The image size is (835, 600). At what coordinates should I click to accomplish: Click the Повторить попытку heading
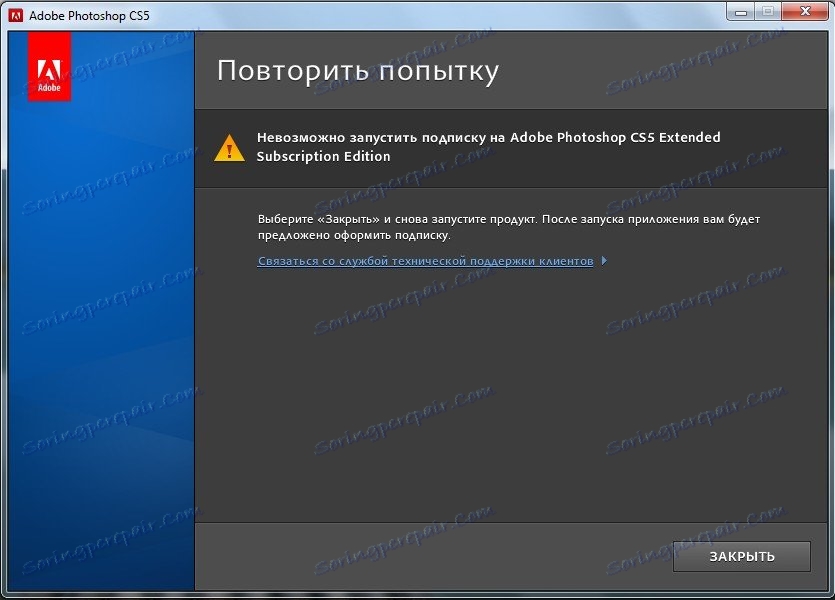pyautogui.click(x=358, y=70)
